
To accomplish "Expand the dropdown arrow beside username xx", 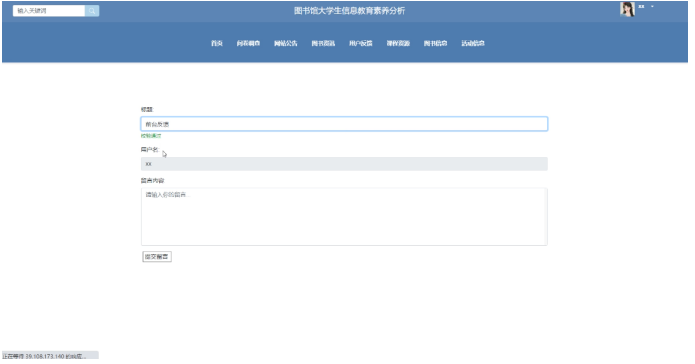I will tap(652, 7).
